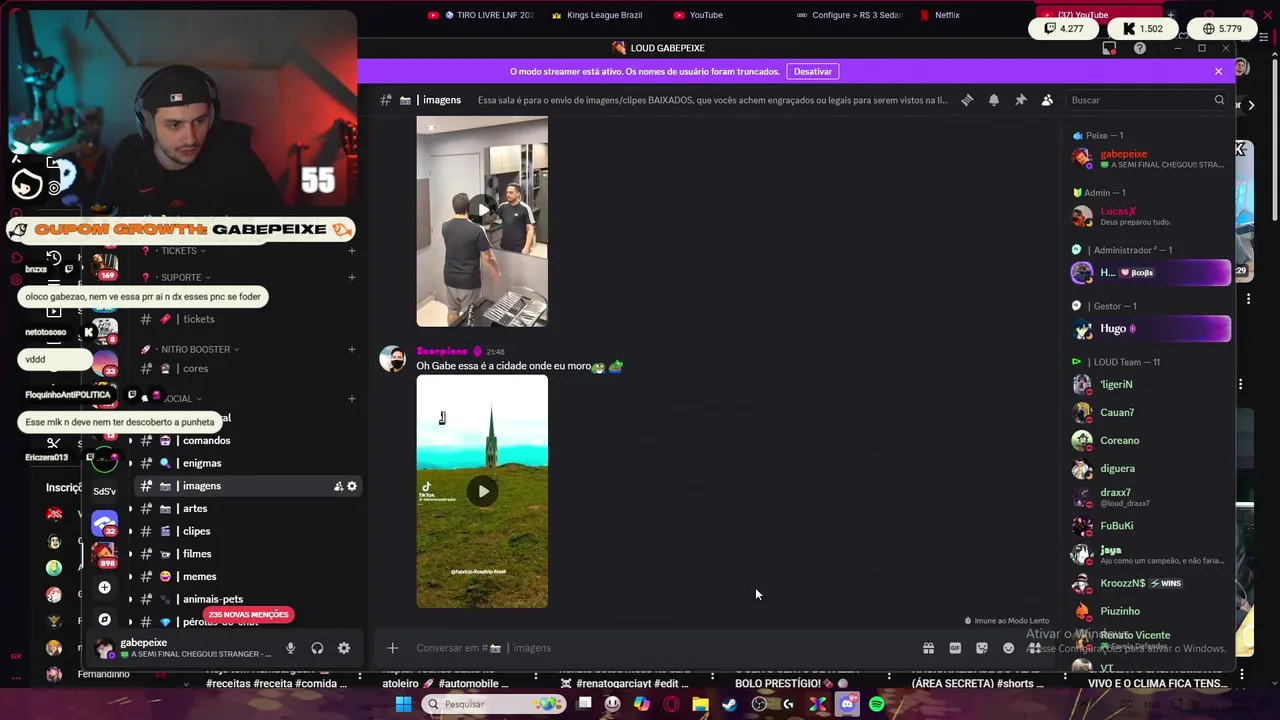Open the tickets channel
The width and height of the screenshot is (1280, 720).
tap(198, 319)
